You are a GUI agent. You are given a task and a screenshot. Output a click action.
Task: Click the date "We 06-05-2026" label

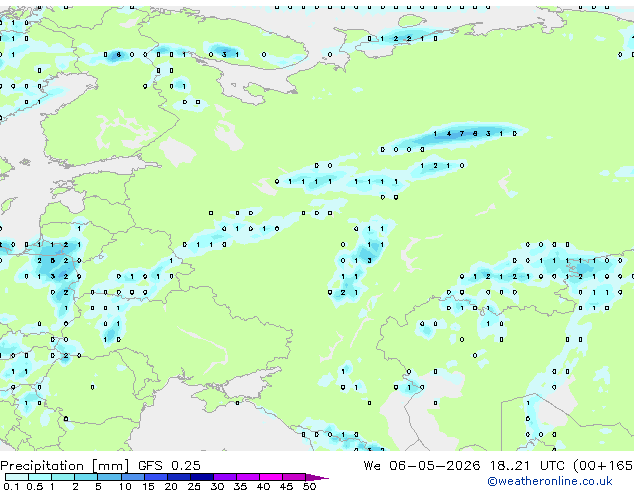(422, 465)
